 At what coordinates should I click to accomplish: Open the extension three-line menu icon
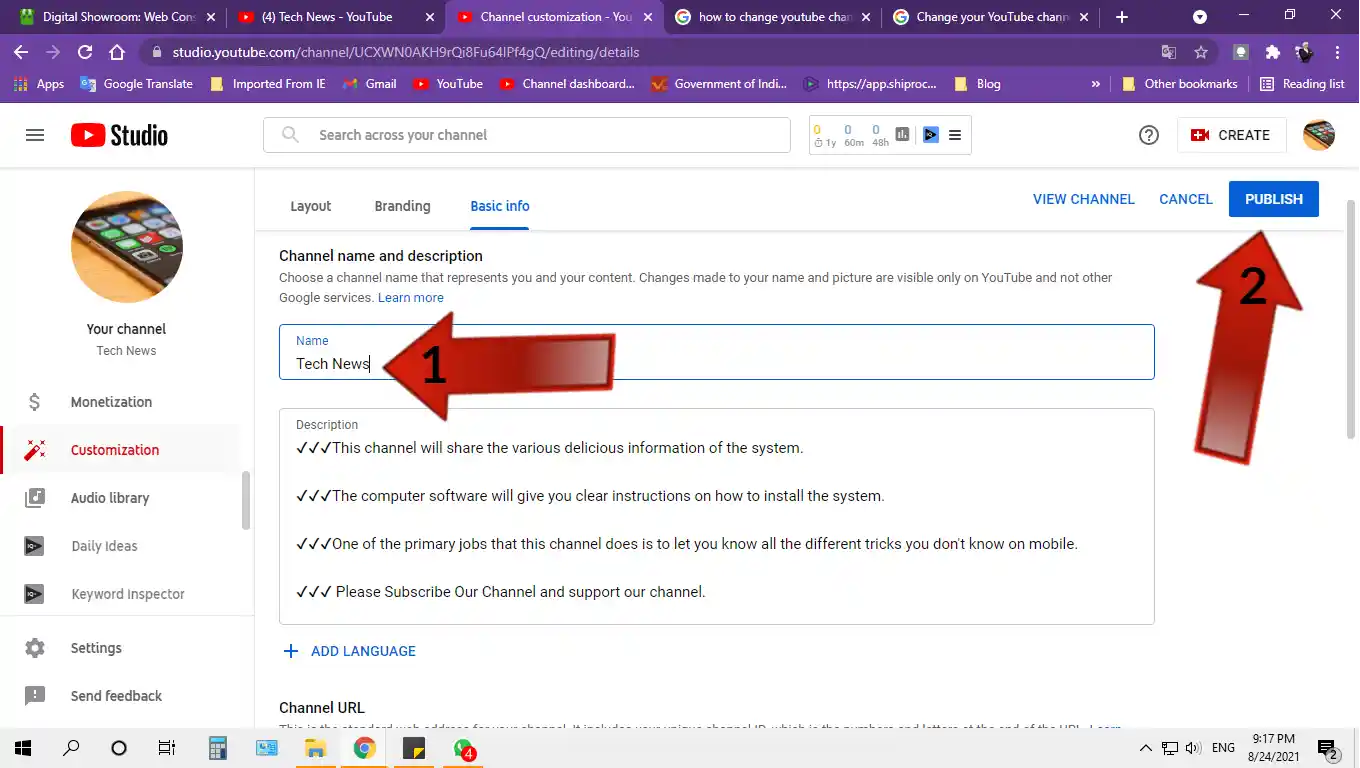pos(955,135)
